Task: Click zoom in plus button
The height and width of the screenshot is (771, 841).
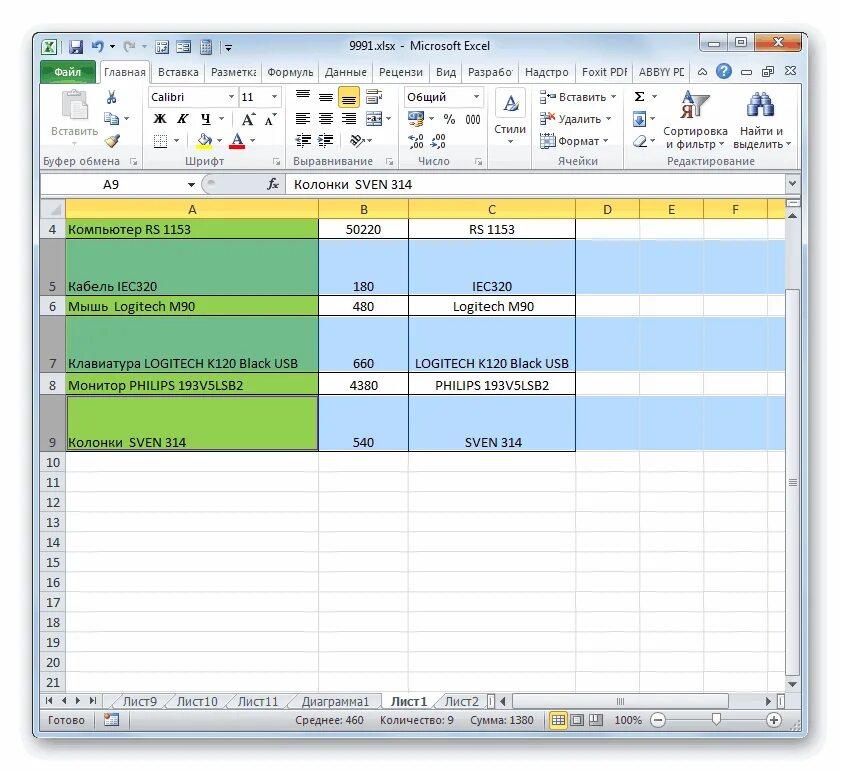Action: click(x=773, y=721)
